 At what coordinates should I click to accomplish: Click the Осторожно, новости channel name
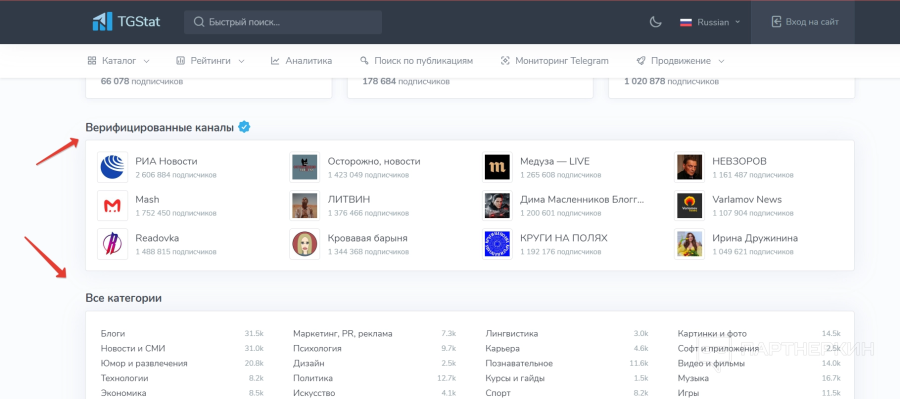tap(374, 161)
